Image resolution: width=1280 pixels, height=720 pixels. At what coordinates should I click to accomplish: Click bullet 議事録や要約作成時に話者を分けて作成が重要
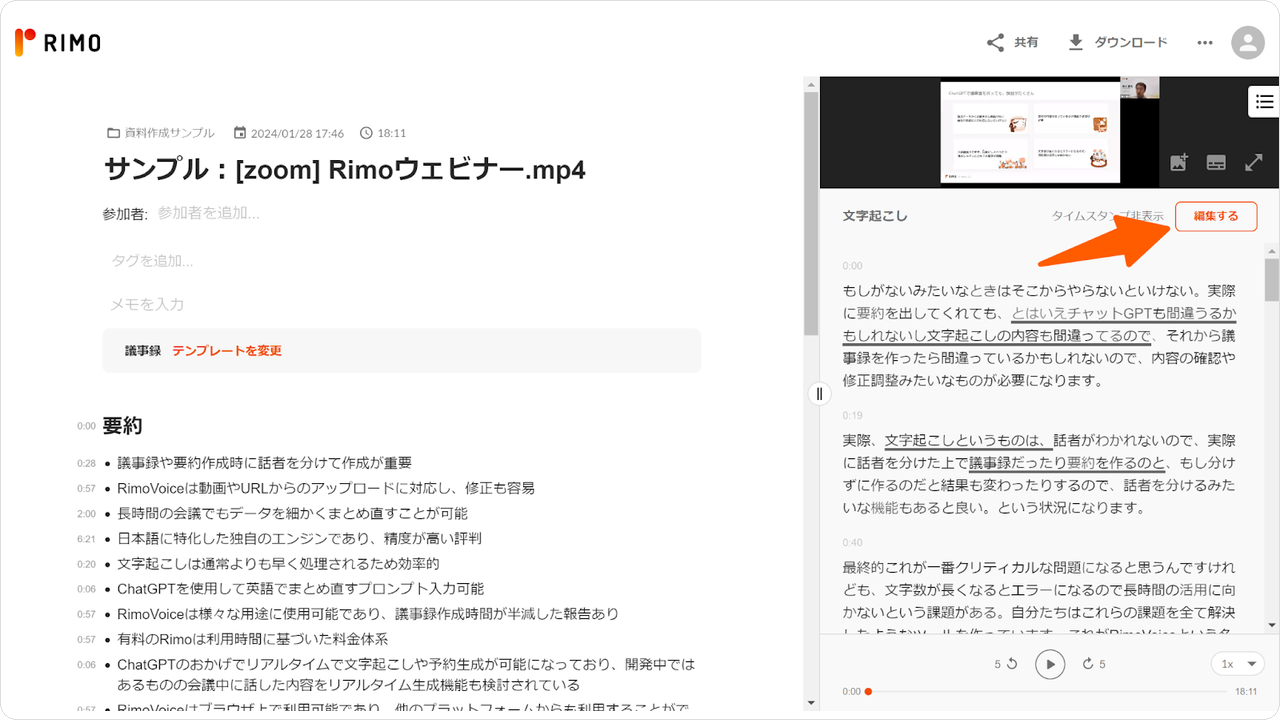pyautogui.click(x=264, y=463)
